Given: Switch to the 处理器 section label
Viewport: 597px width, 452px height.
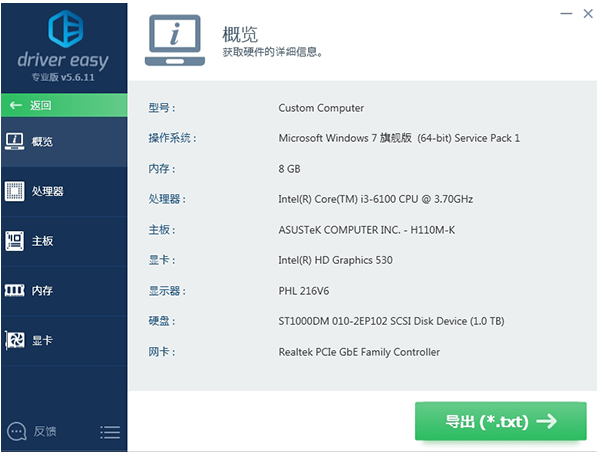Looking at the screenshot, I should 48,191.
